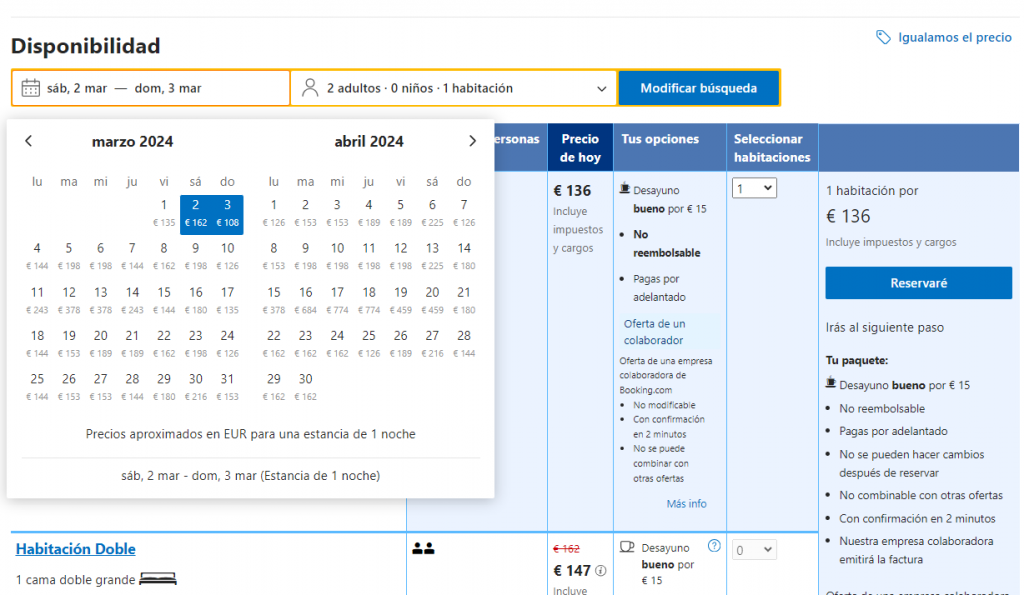Click the price match tag icon

pos(883,37)
